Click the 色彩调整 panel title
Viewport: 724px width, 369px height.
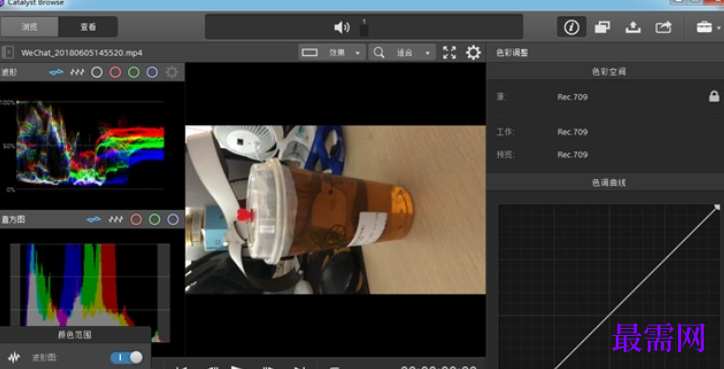point(512,53)
